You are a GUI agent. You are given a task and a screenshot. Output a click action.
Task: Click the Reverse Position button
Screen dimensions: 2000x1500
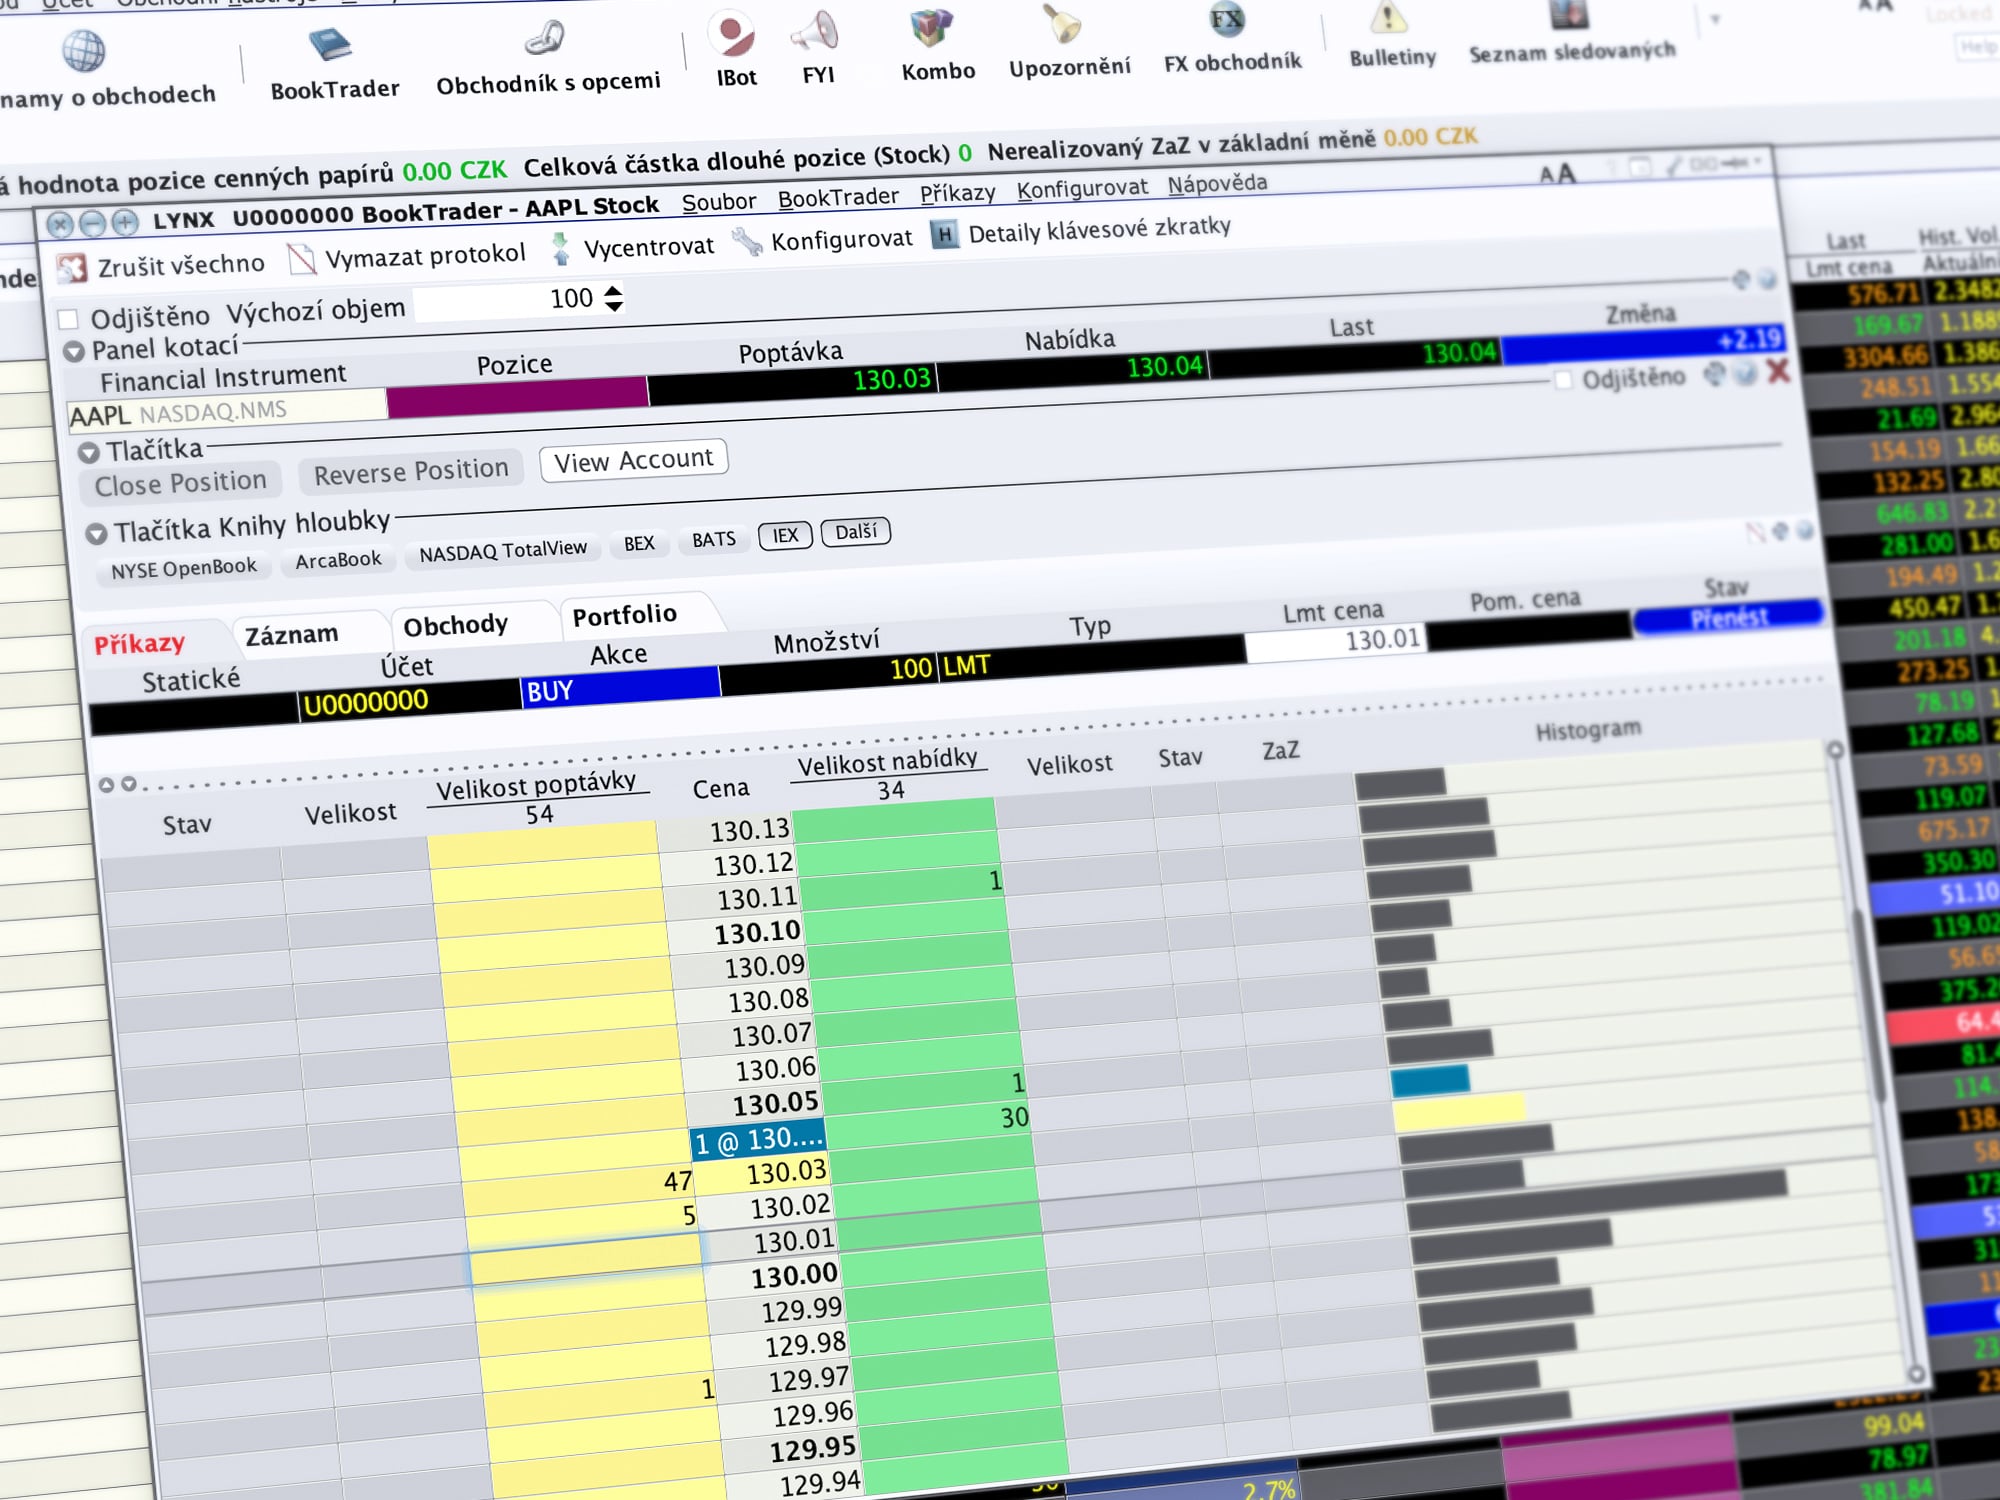click(x=411, y=471)
